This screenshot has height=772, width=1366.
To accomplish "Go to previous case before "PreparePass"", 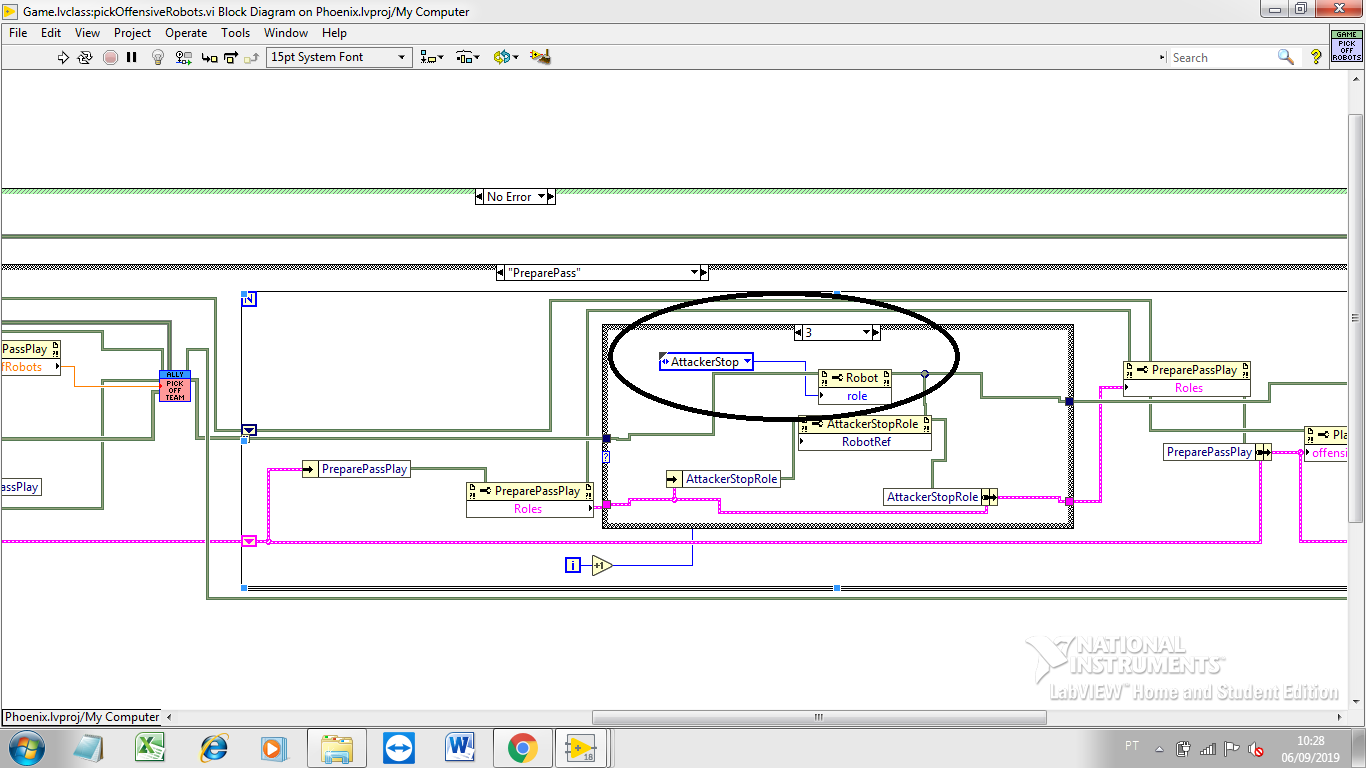I will click(500, 272).
